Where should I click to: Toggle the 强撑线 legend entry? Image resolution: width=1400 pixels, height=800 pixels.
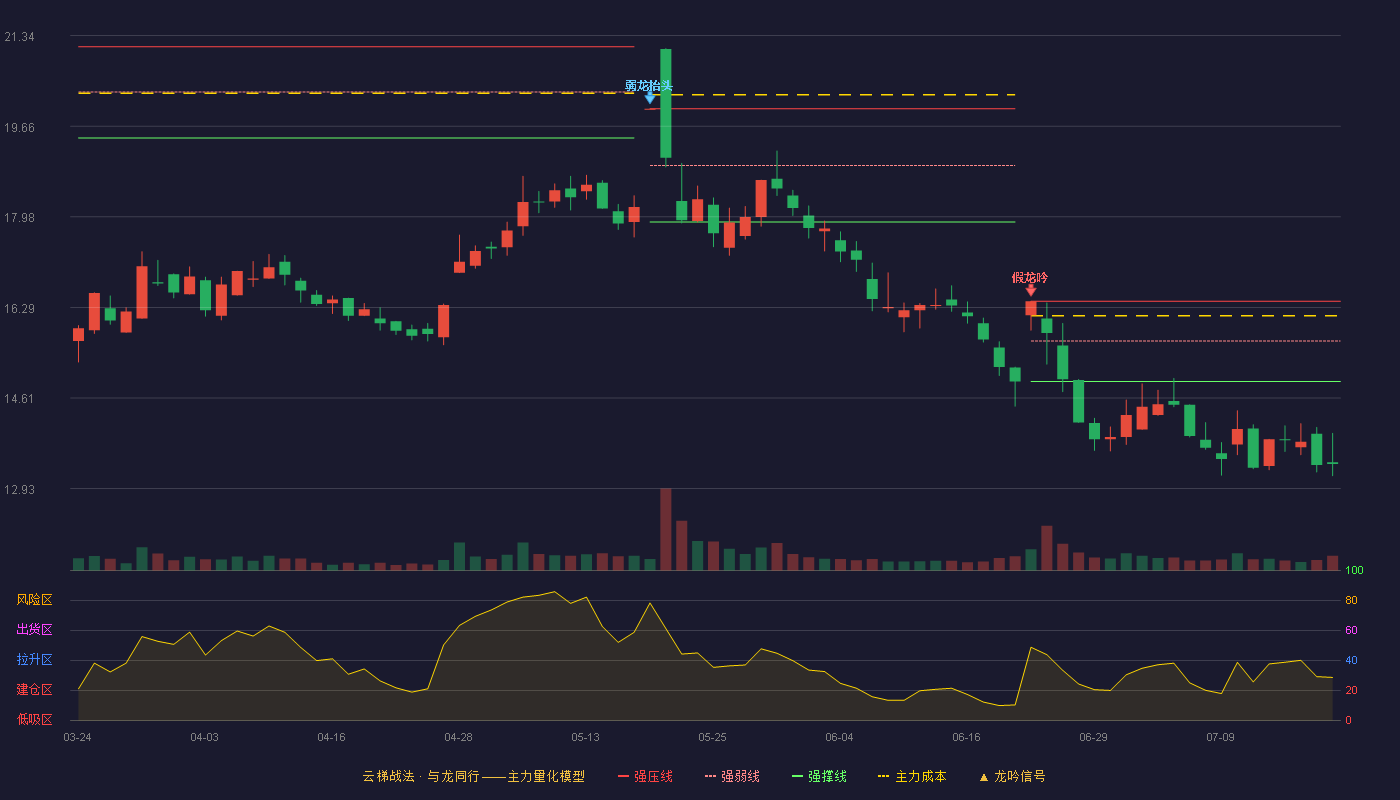pyautogui.click(x=819, y=776)
